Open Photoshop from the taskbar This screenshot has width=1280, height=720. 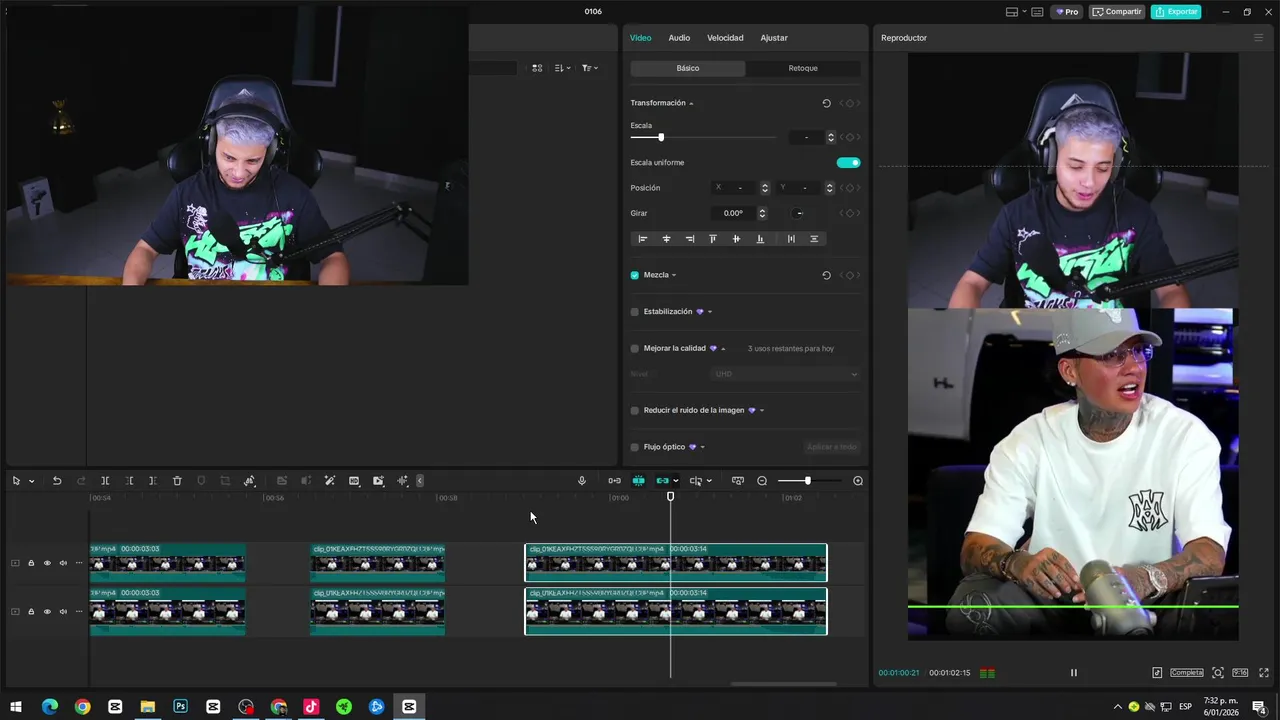click(180, 707)
